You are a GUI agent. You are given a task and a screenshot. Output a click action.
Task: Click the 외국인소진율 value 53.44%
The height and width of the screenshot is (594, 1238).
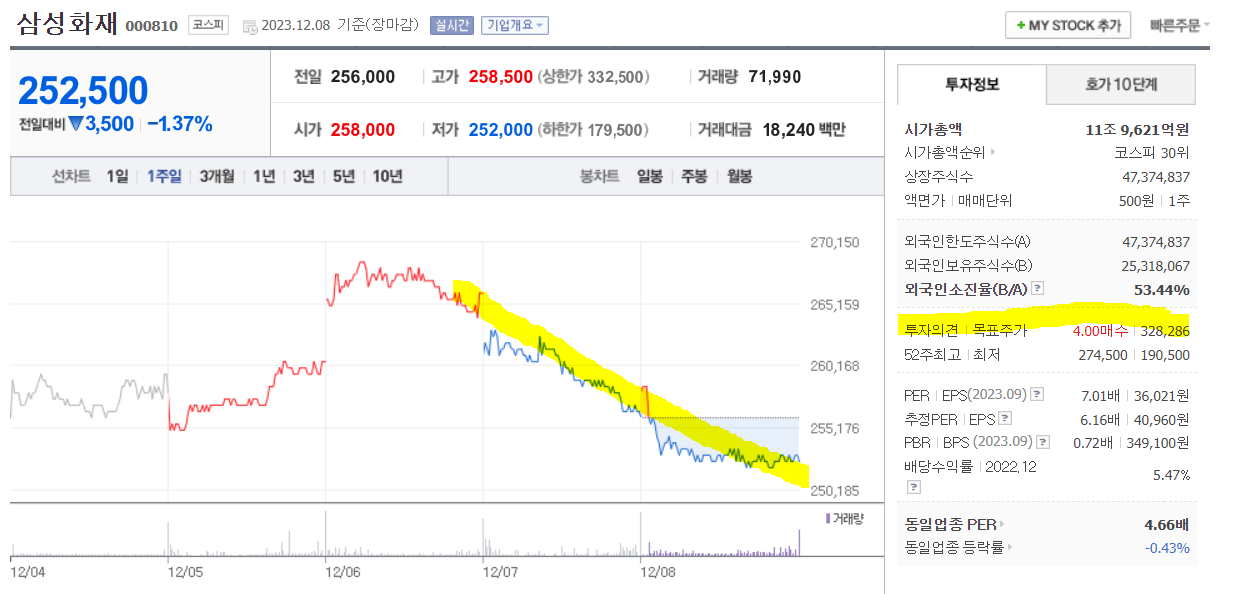(1162, 290)
